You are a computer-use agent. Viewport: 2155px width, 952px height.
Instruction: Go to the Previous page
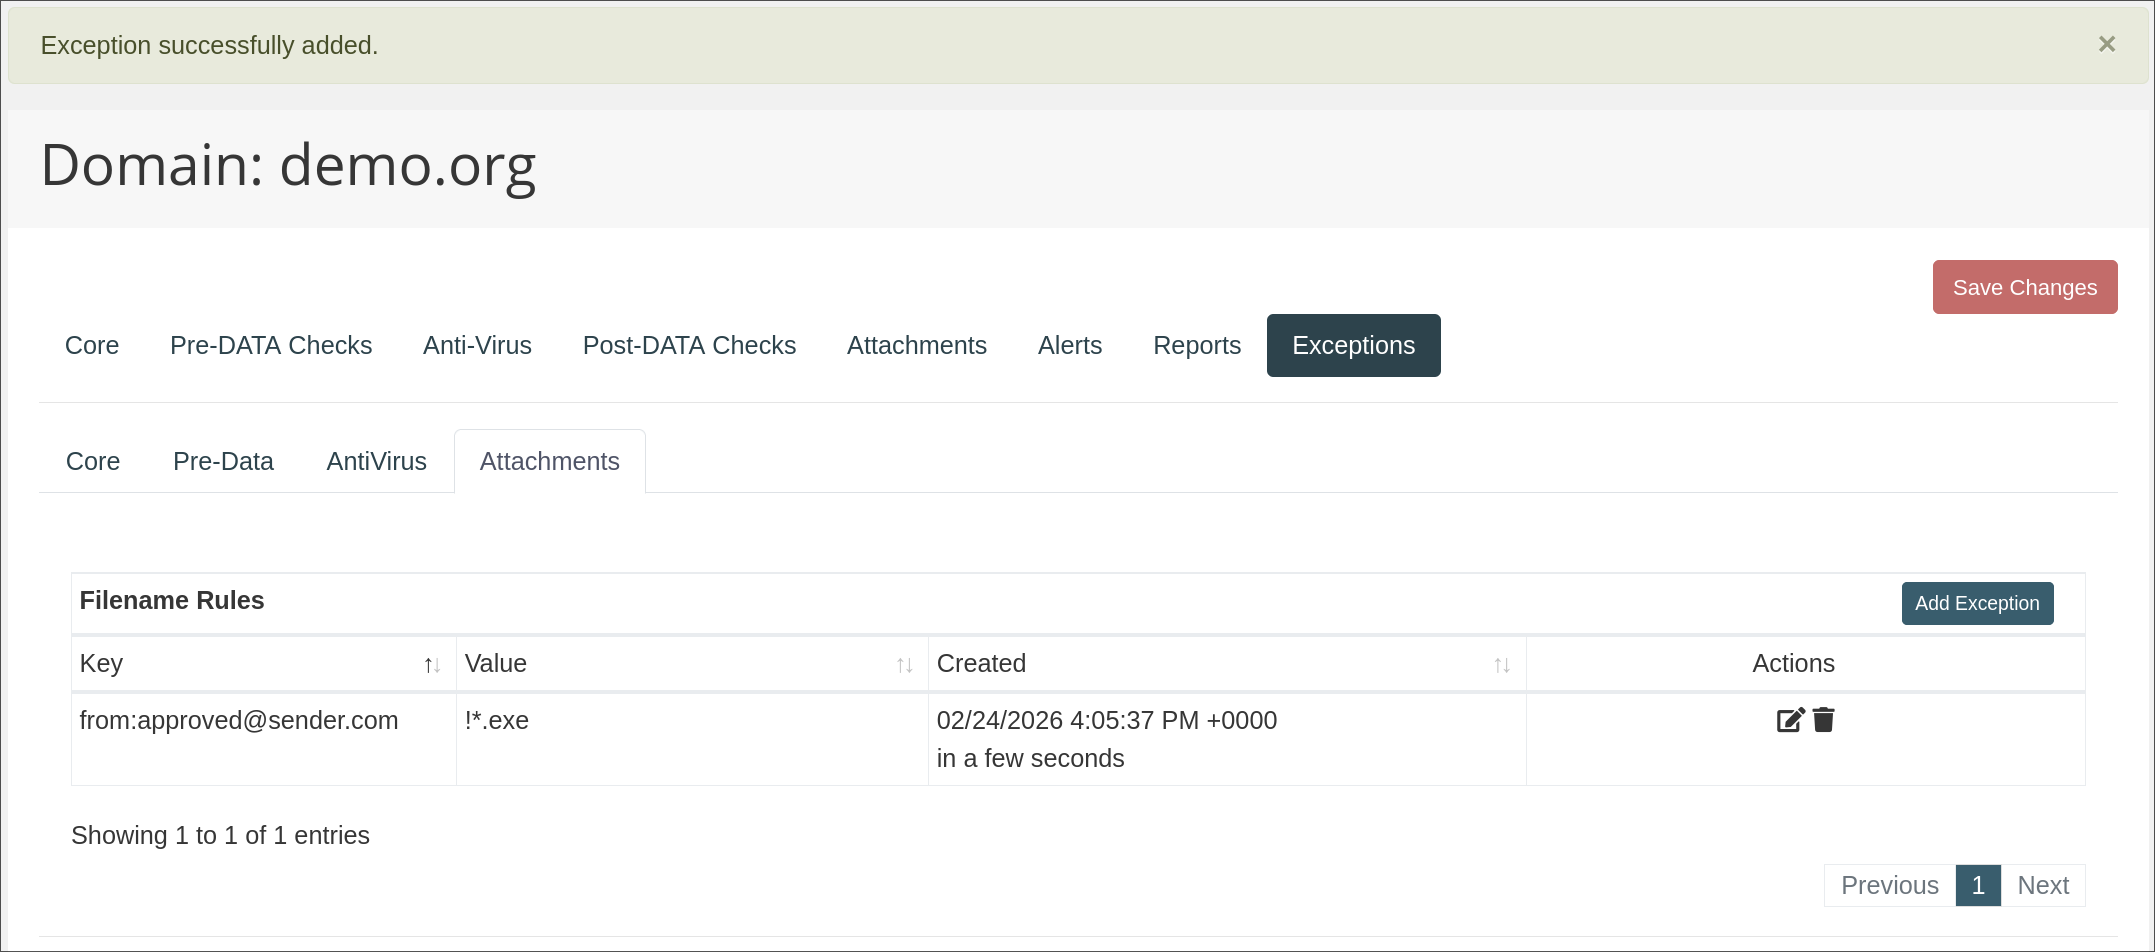coord(1889,885)
